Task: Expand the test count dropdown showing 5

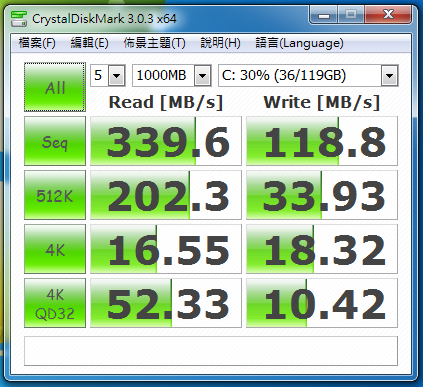Action: click(x=117, y=76)
